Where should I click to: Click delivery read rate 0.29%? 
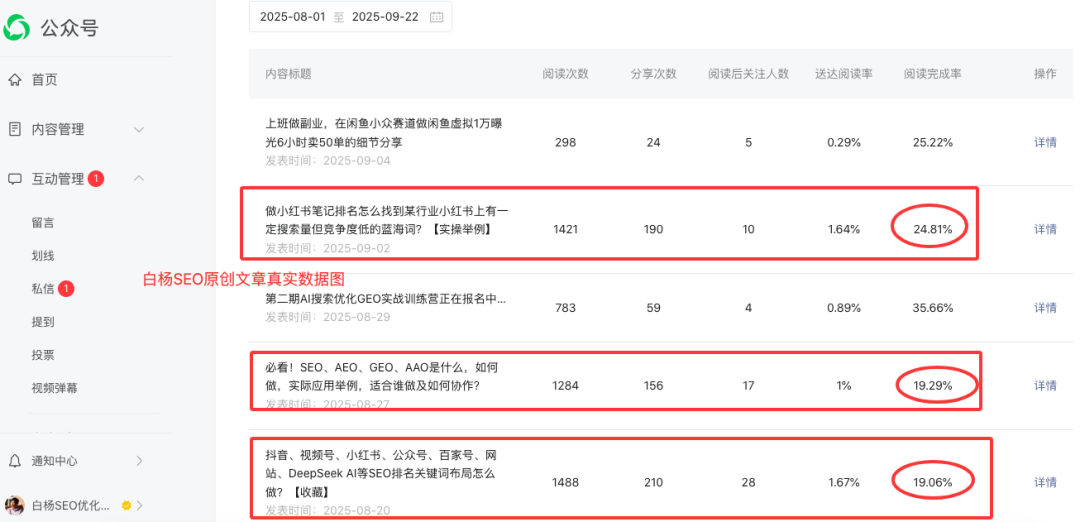844,143
